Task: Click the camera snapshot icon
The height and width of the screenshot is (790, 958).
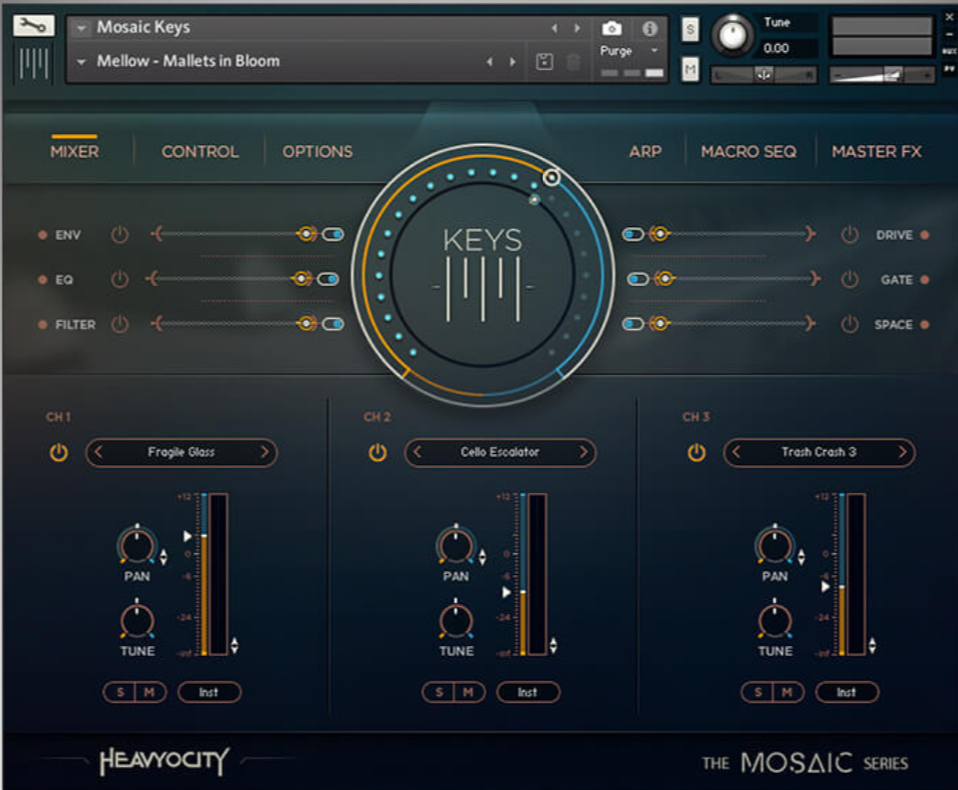Action: coord(611,28)
